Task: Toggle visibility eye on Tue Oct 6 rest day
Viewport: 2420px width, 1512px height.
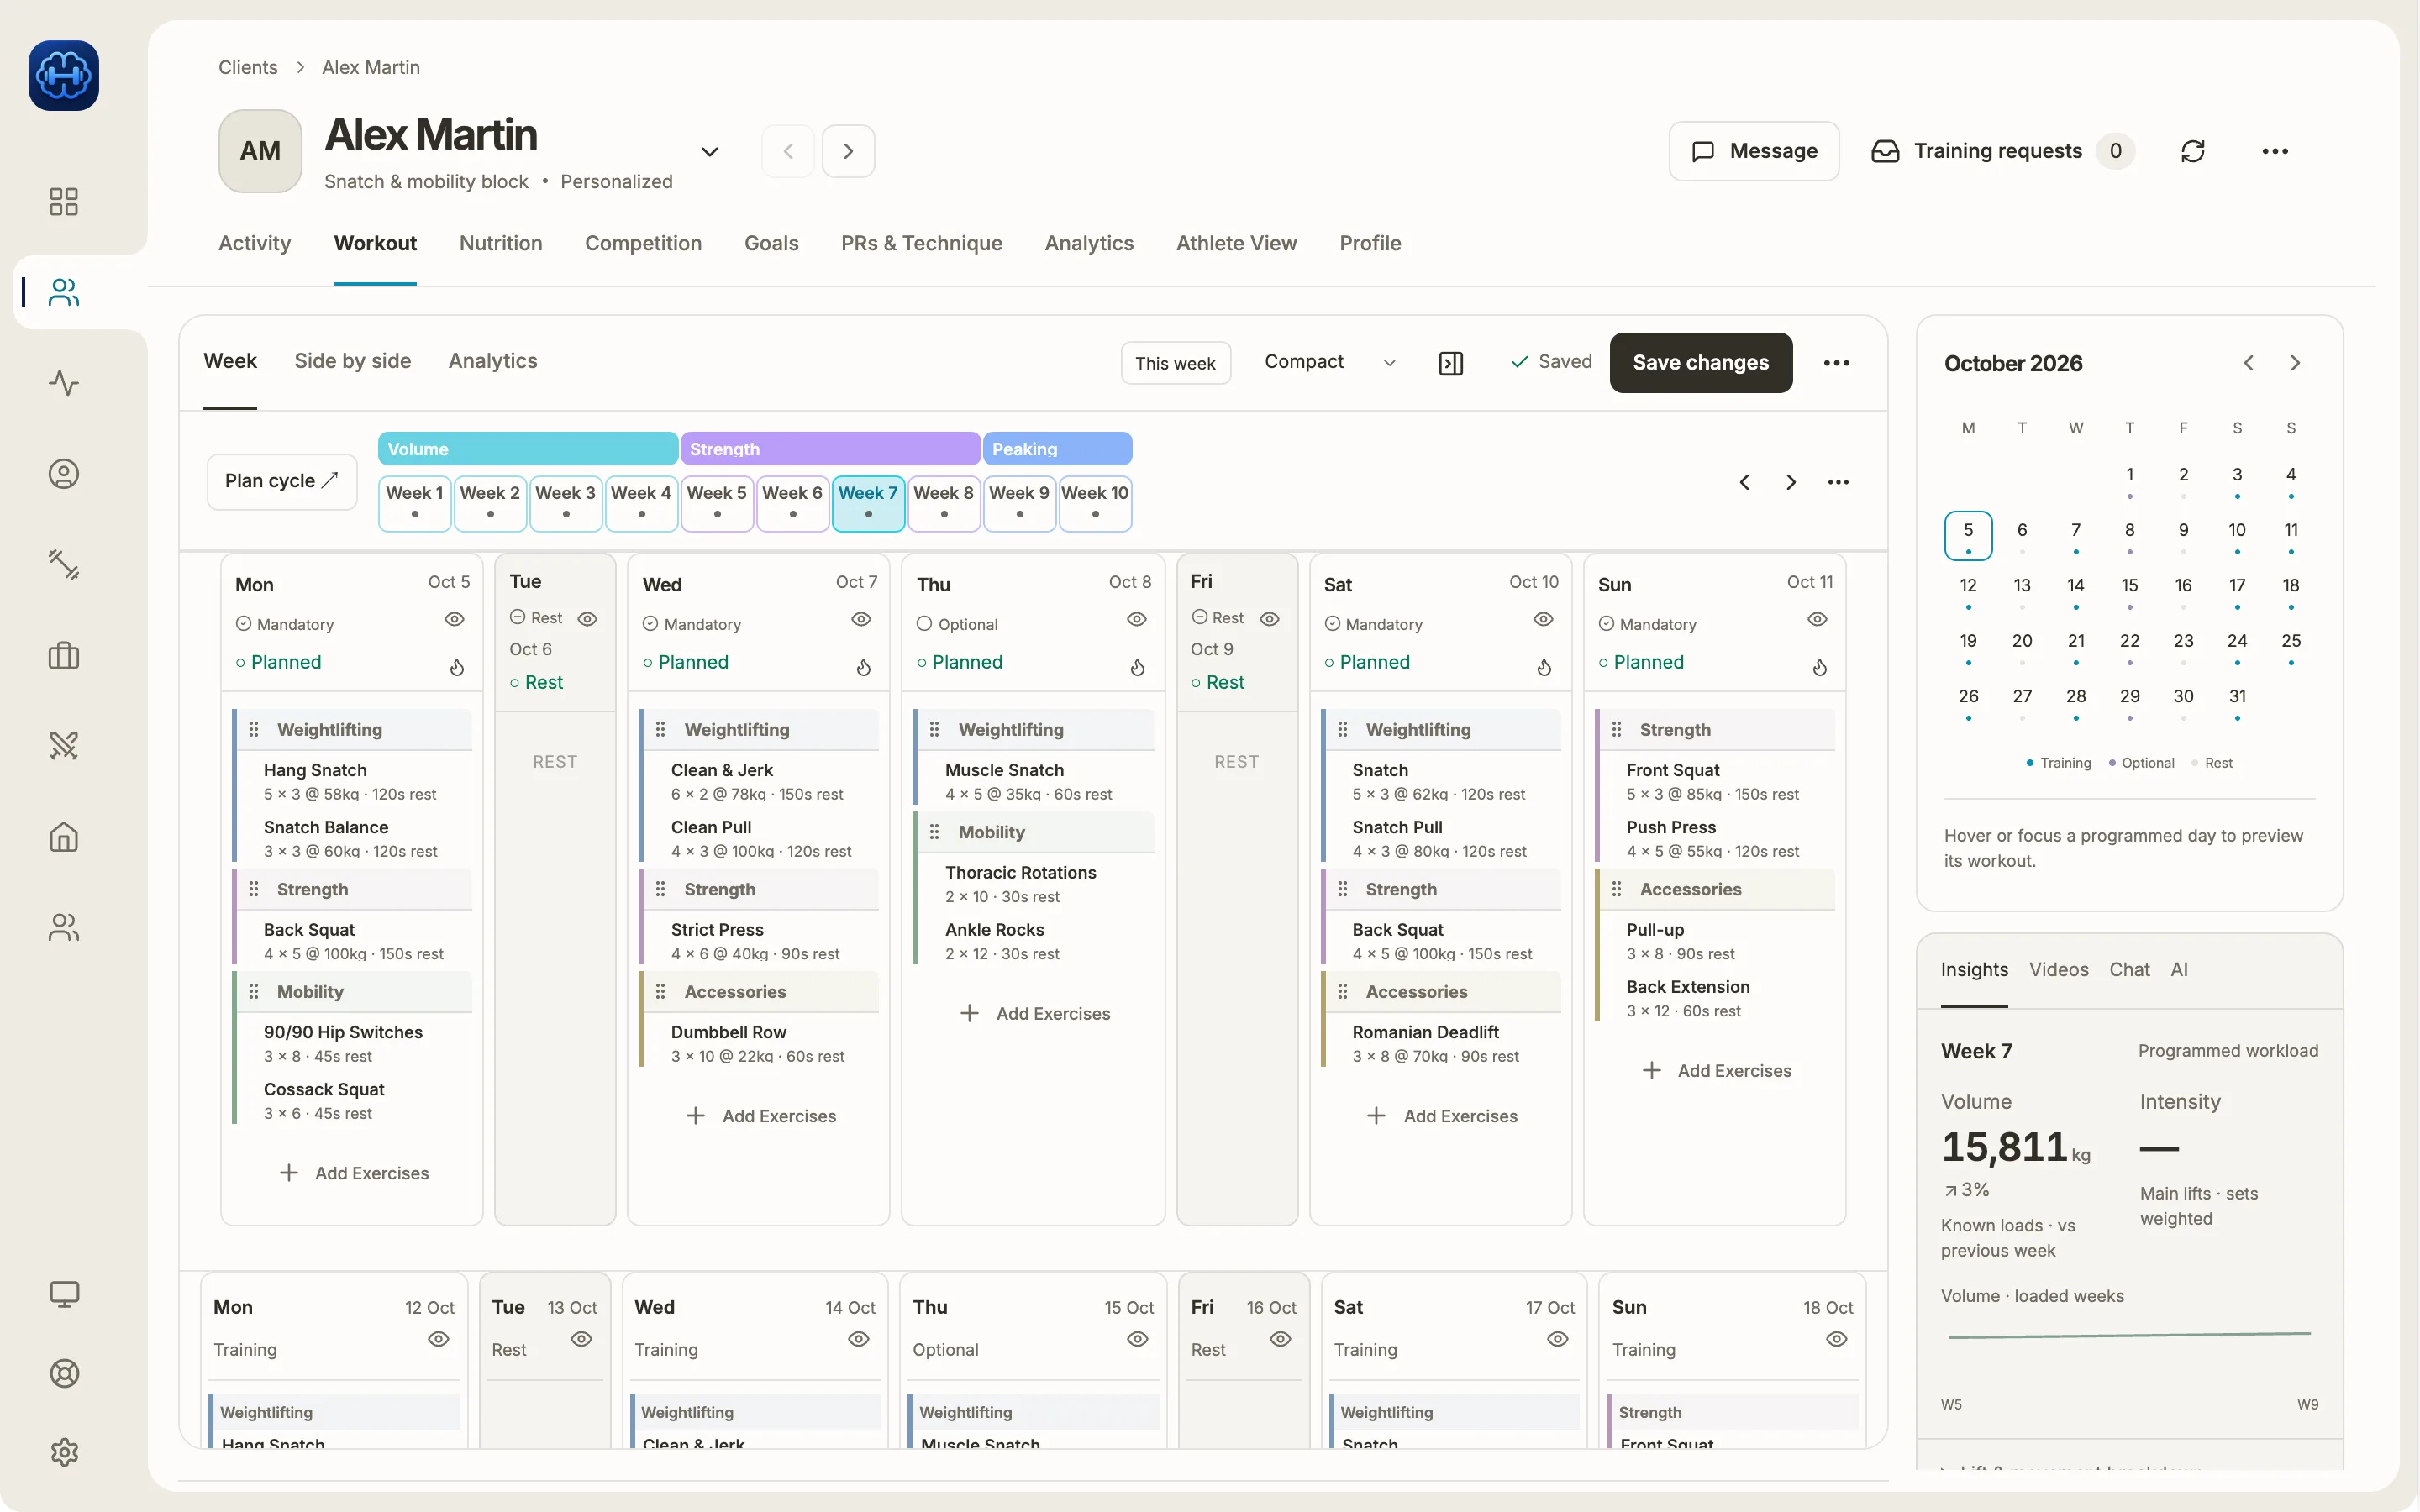Action: pyautogui.click(x=588, y=619)
